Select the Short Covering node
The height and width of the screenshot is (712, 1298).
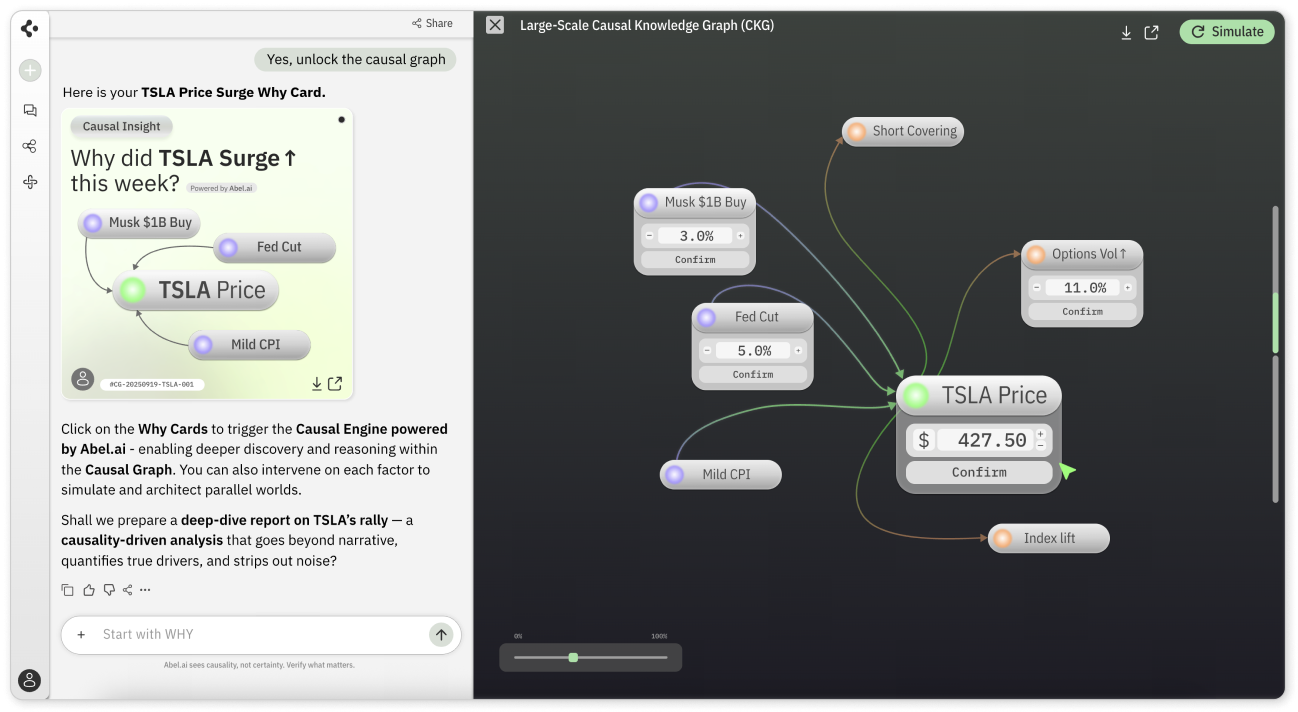click(x=903, y=131)
